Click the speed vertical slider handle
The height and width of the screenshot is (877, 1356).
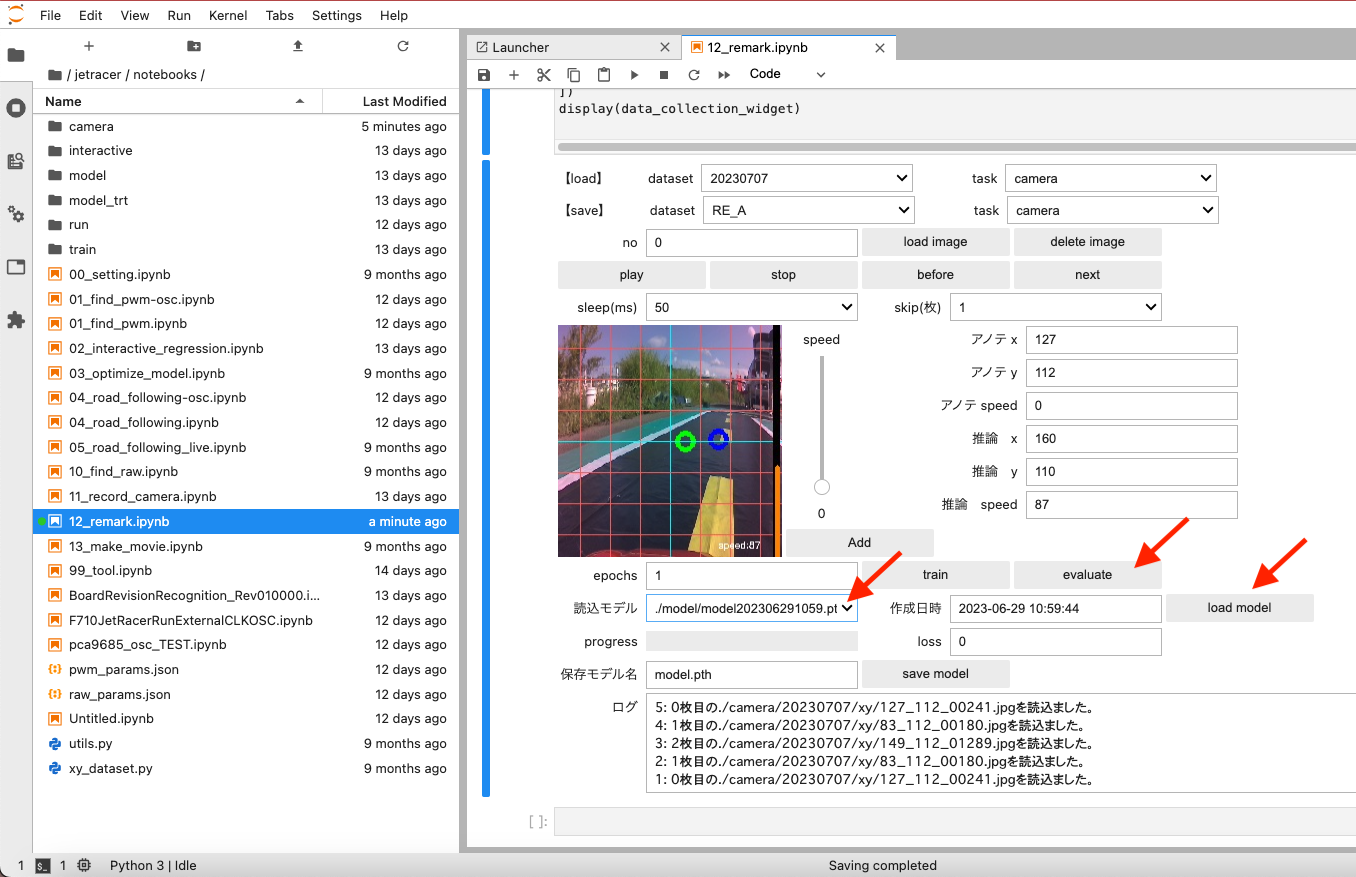(822, 488)
